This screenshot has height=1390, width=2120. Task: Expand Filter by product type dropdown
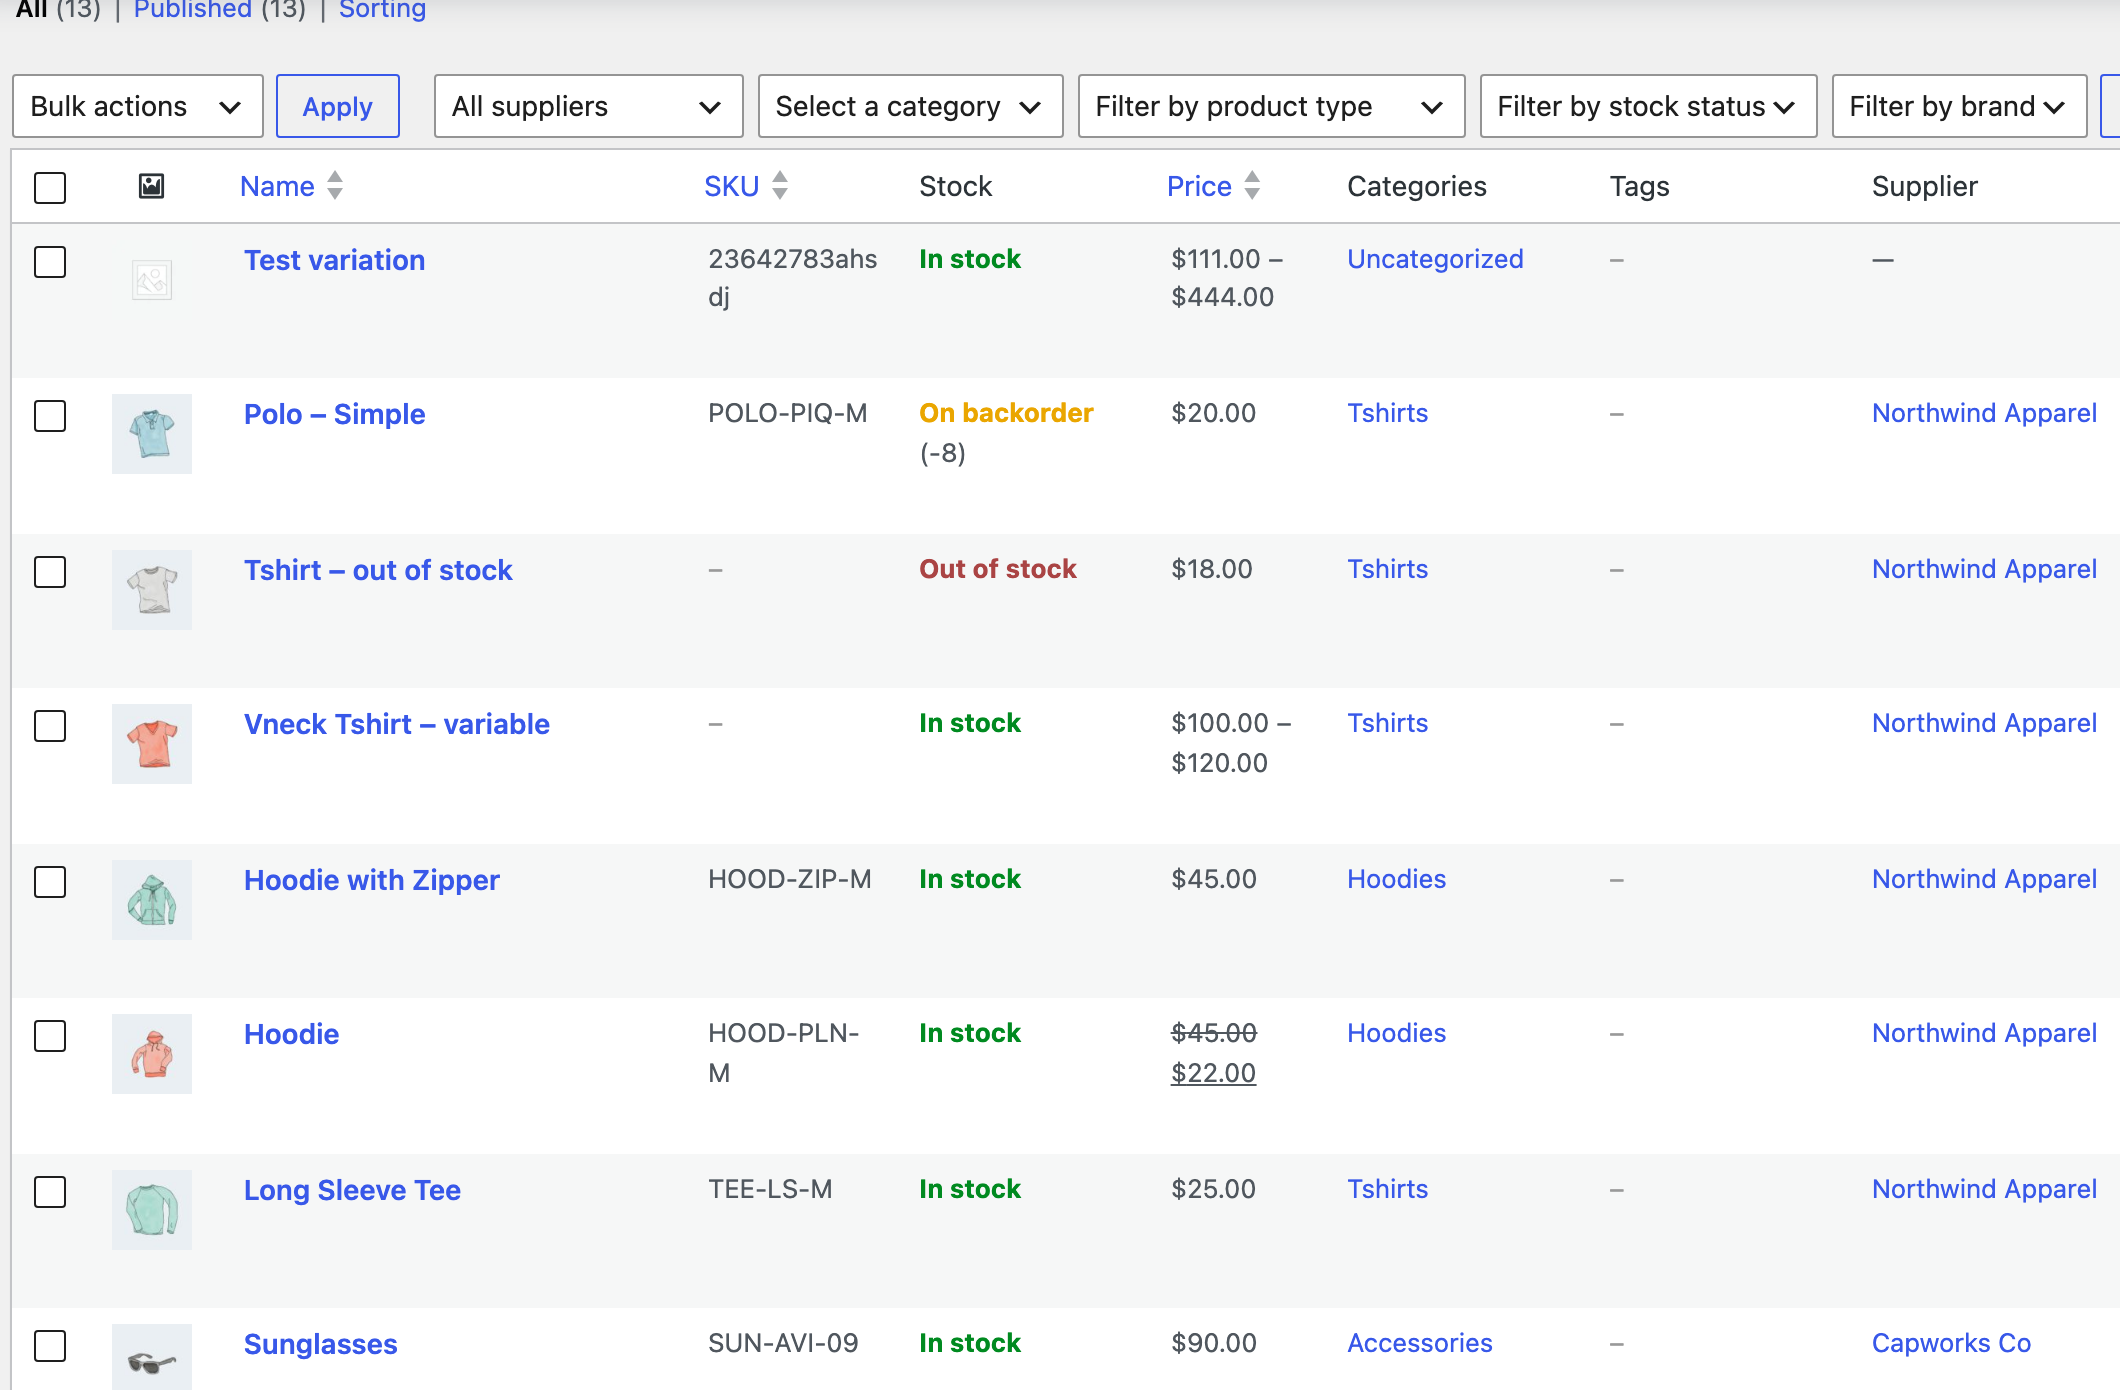click(x=1272, y=106)
